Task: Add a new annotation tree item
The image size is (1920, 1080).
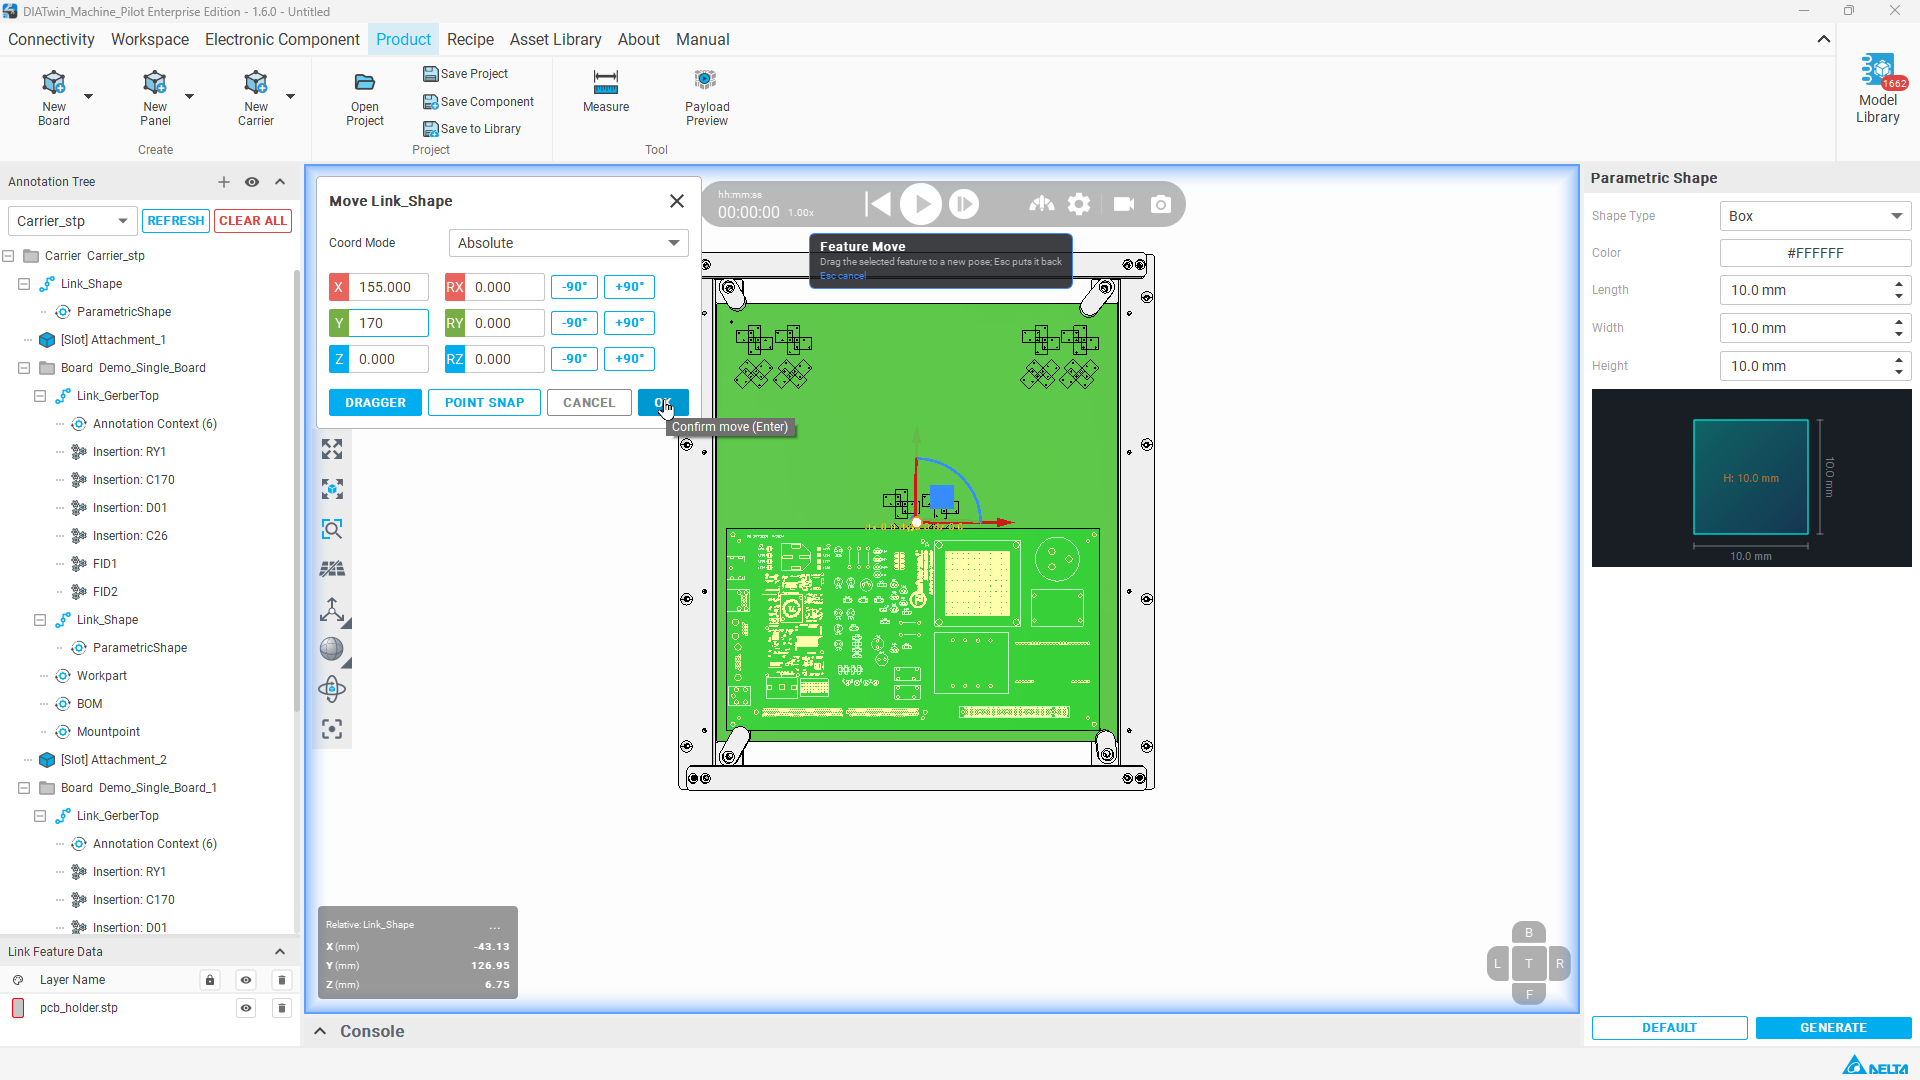Action: point(224,182)
